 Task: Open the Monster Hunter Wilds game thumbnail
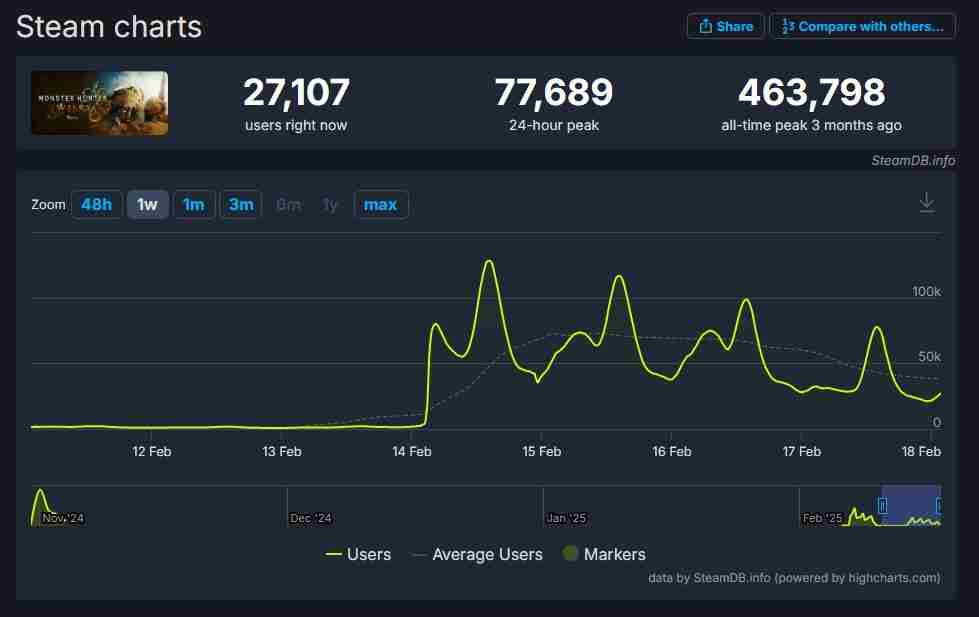click(x=100, y=103)
